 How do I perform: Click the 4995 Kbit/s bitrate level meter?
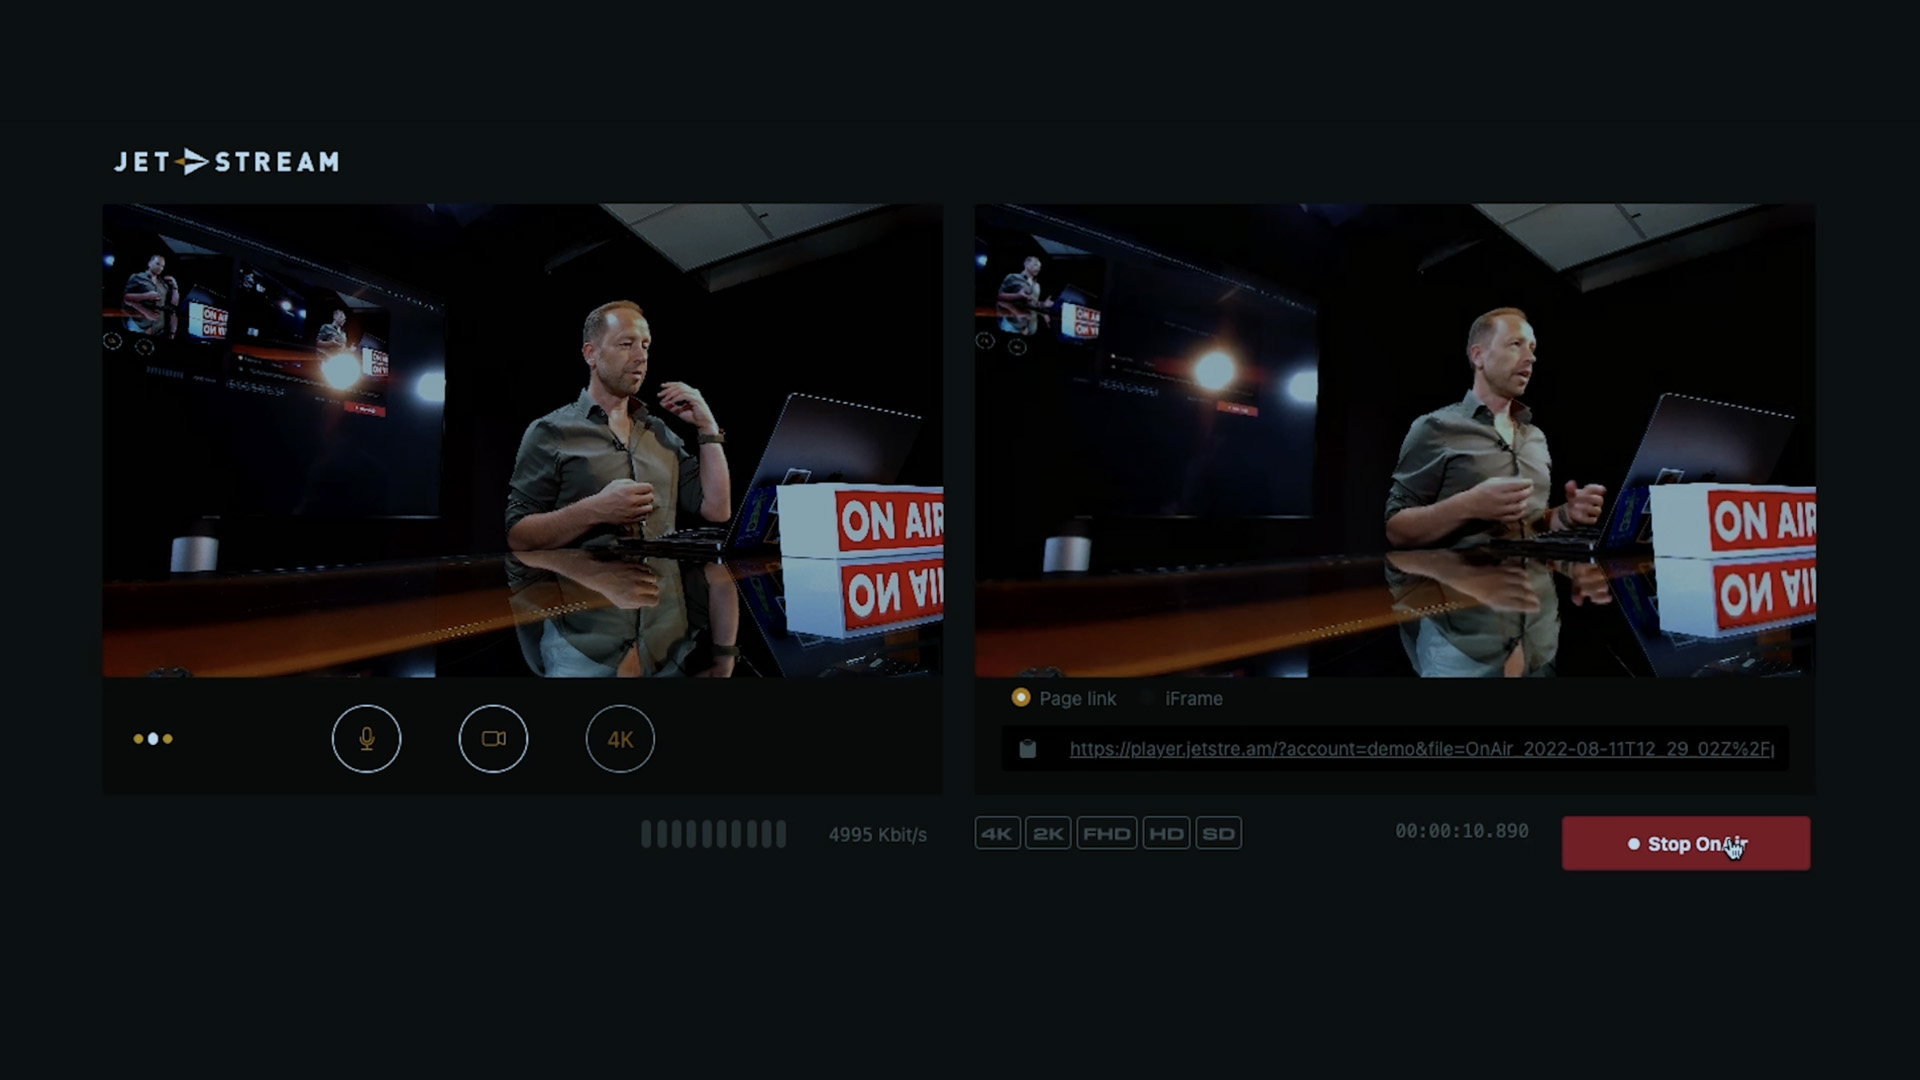tap(714, 833)
